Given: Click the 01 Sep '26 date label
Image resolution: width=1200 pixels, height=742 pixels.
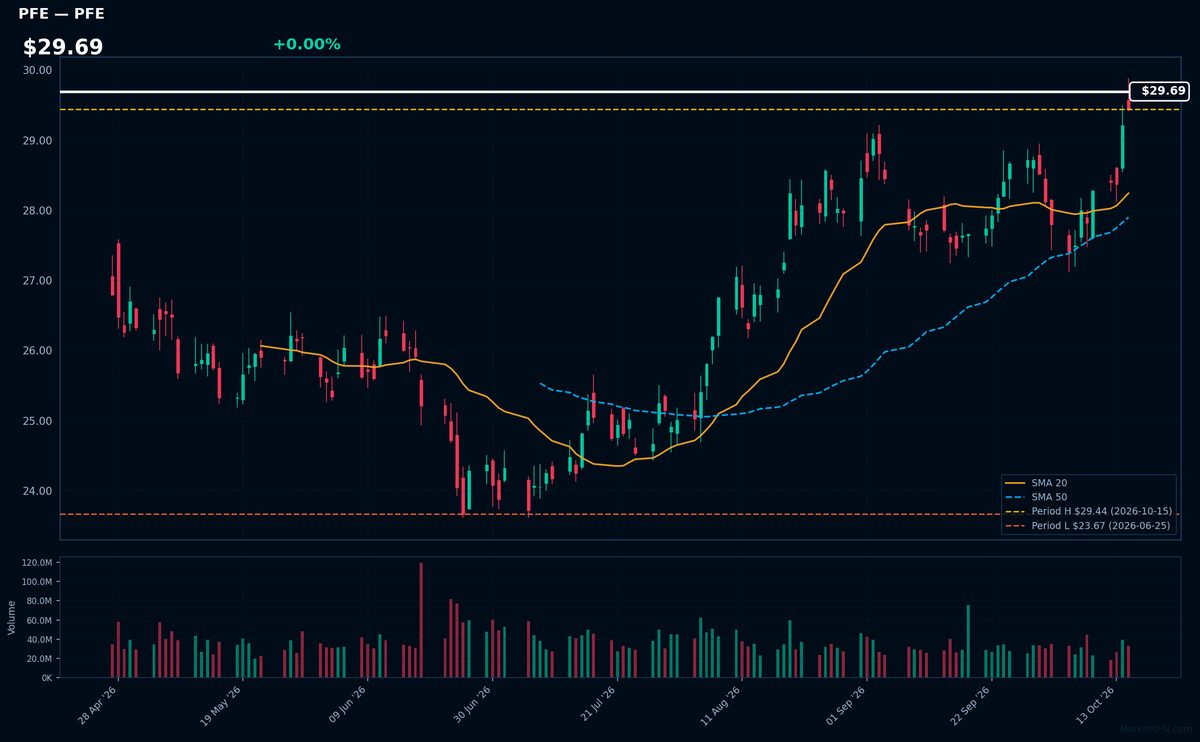Looking at the screenshot, I should 847,705.
